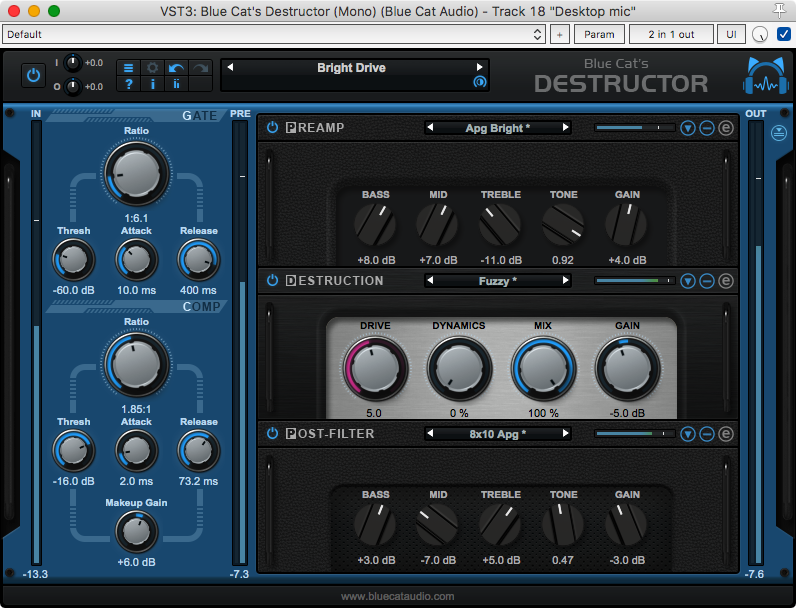Open the main menu hamburger icon
796x608 pixels.
coord(128,67)
